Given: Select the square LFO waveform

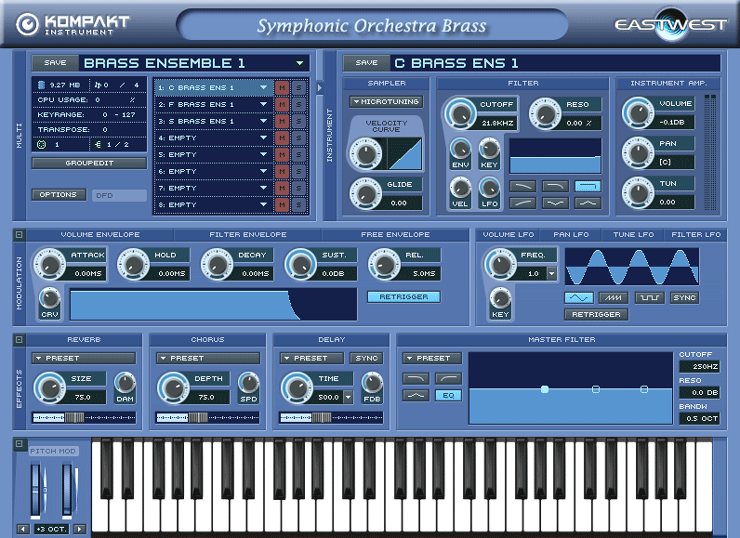Looking at the screenshot, I should (x=649, y=298).
